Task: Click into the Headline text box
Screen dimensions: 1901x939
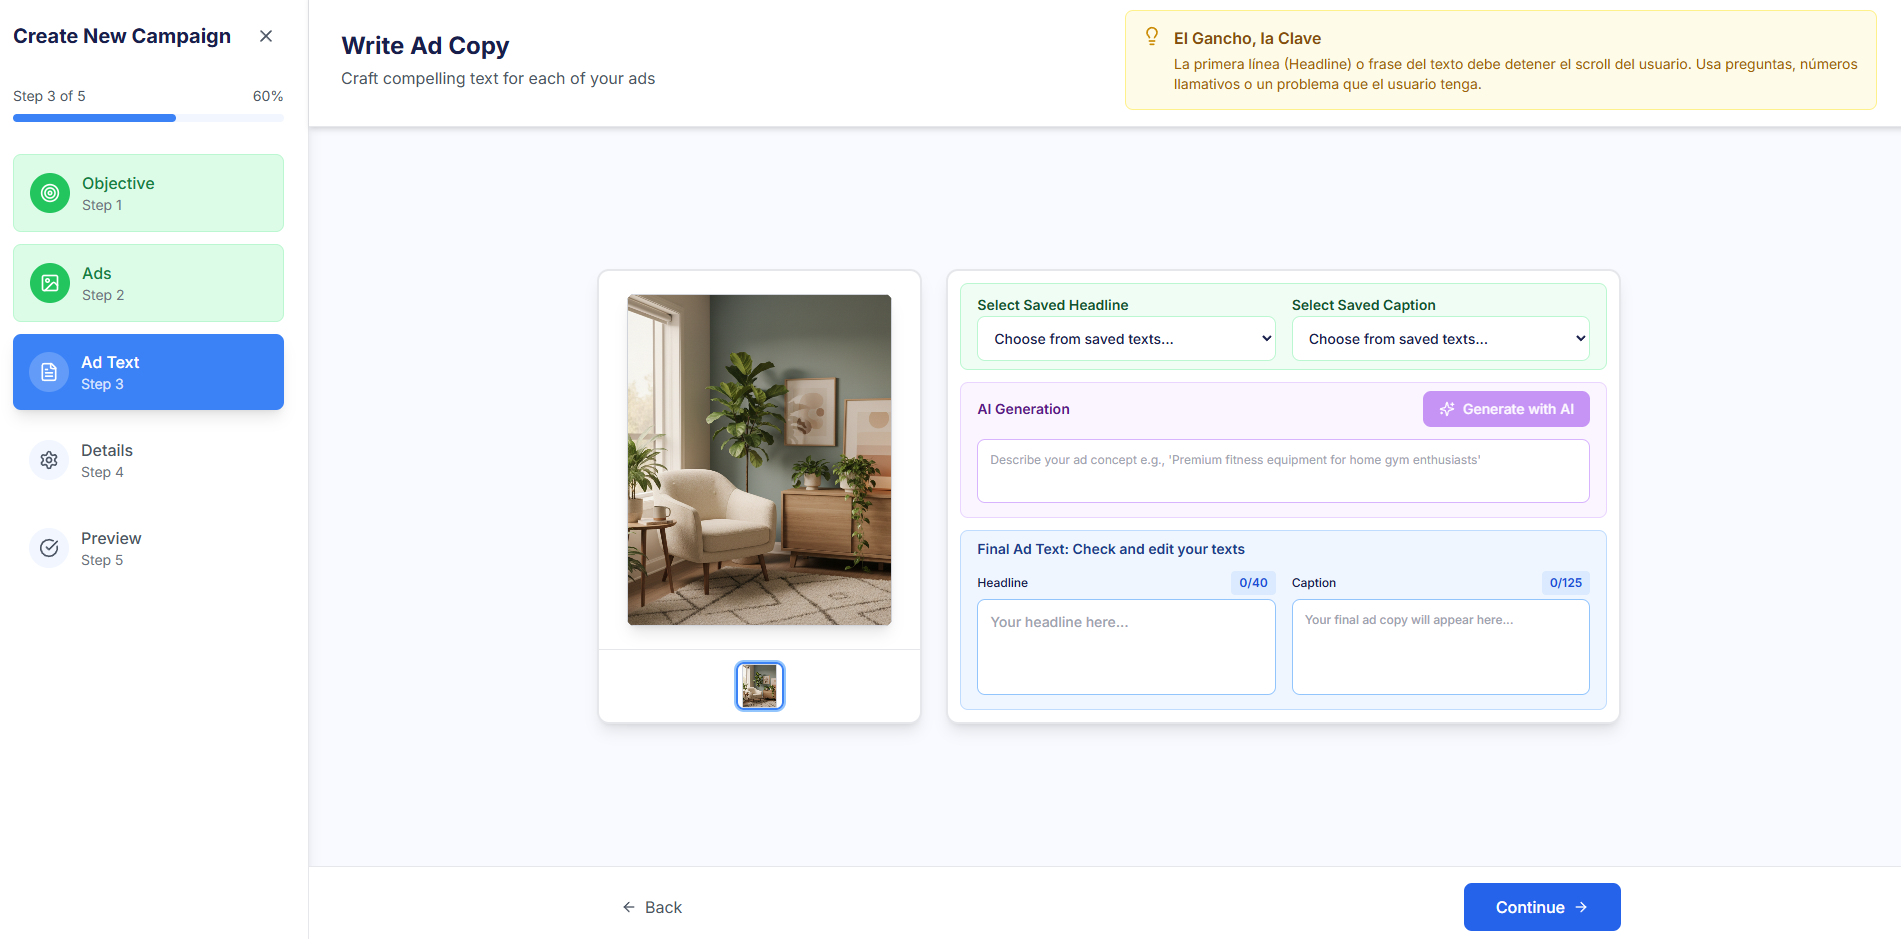Action: pyautogui.click(x=1125, y=646)
